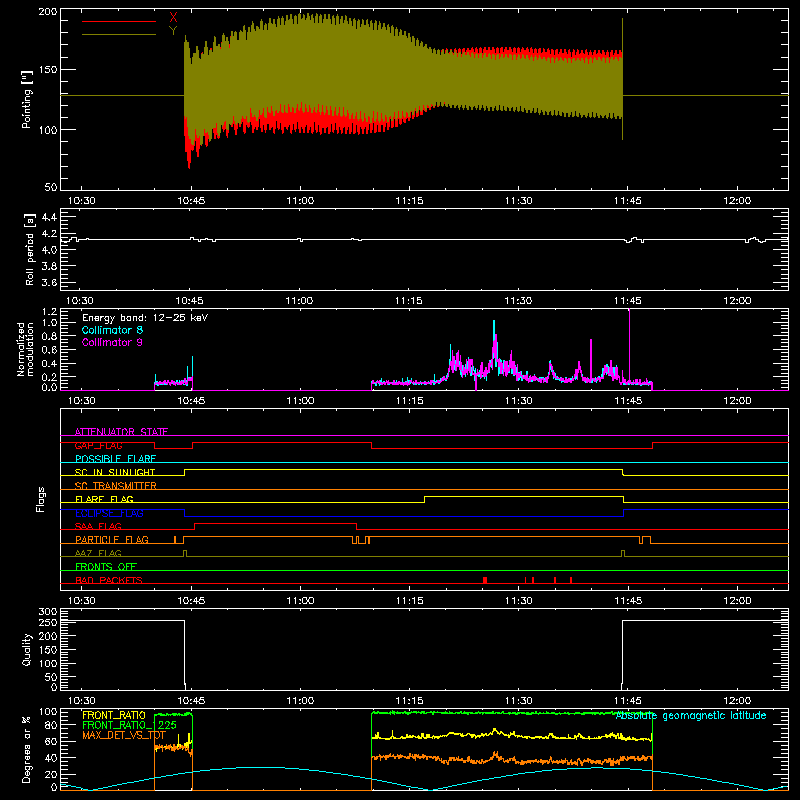Image resolution: width=800 pixels, height=800 pixels.
Task: Click the "150" tick on Pointing axis
Action: tap(48, 70)
